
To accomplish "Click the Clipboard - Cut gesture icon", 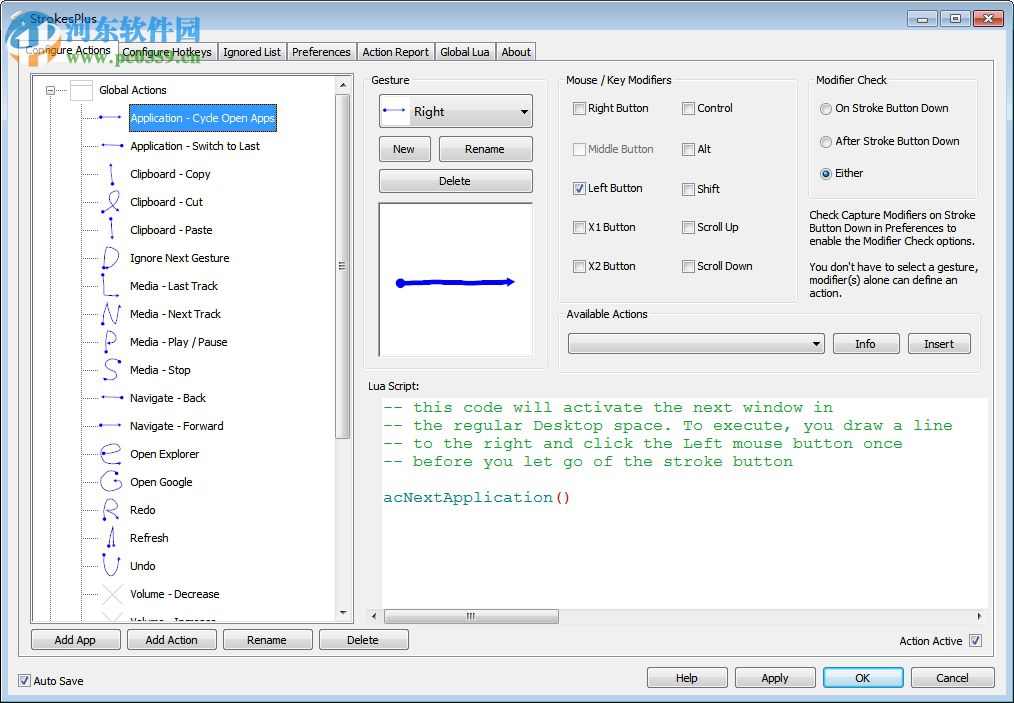I will (x=112, y=202).
